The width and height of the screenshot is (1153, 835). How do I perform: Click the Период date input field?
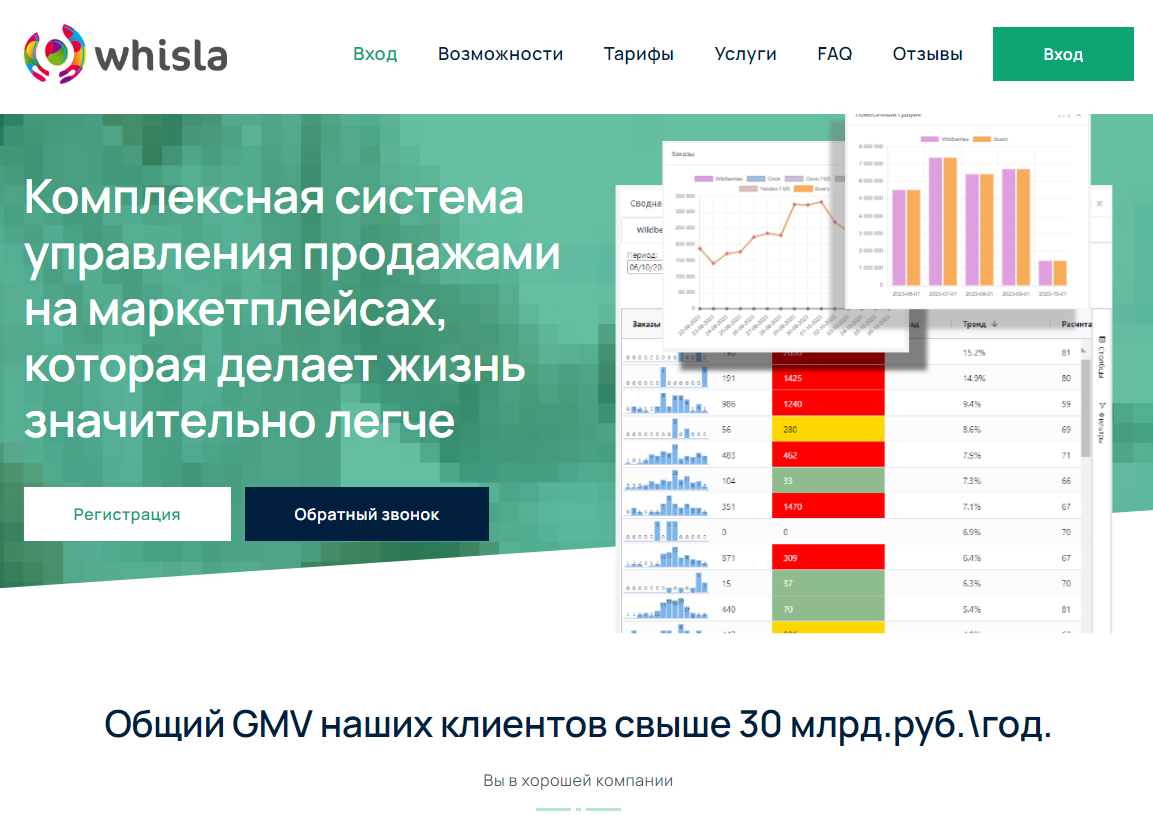(x=645, y=268)
